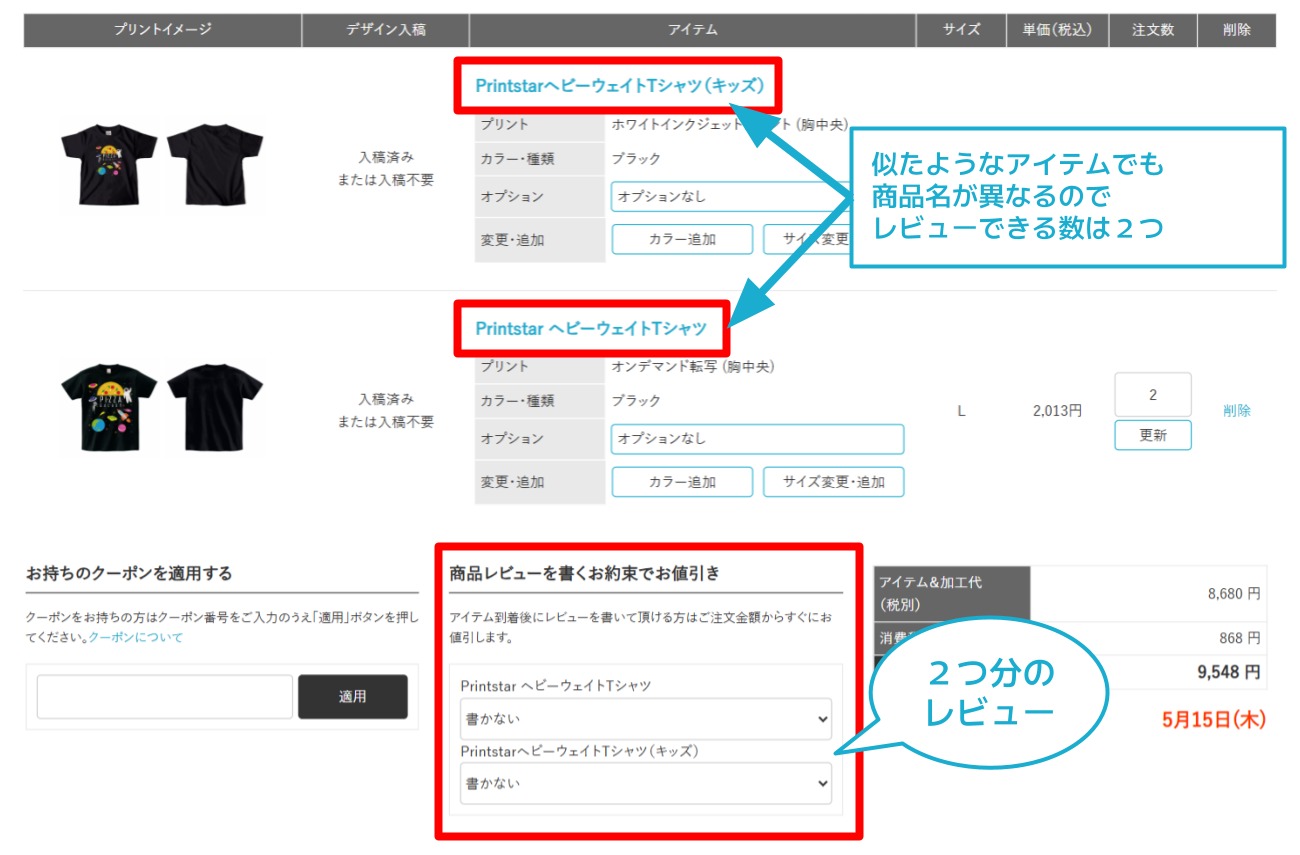This screenshot has width=1300, height=855.
Task: Click the 単価(税込) column header
Action: (x=1058, y=30)
